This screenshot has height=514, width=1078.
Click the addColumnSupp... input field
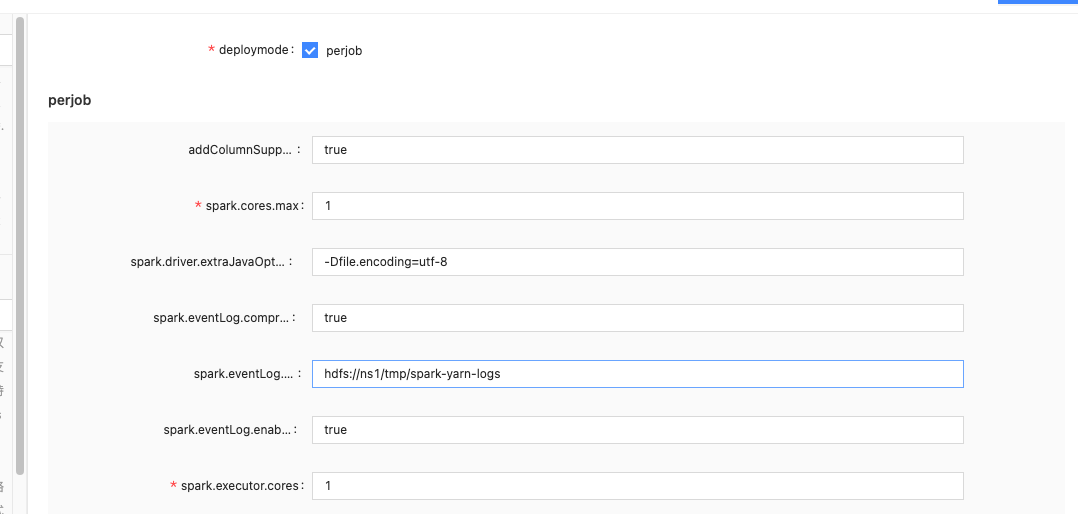(x=637, y=150)
